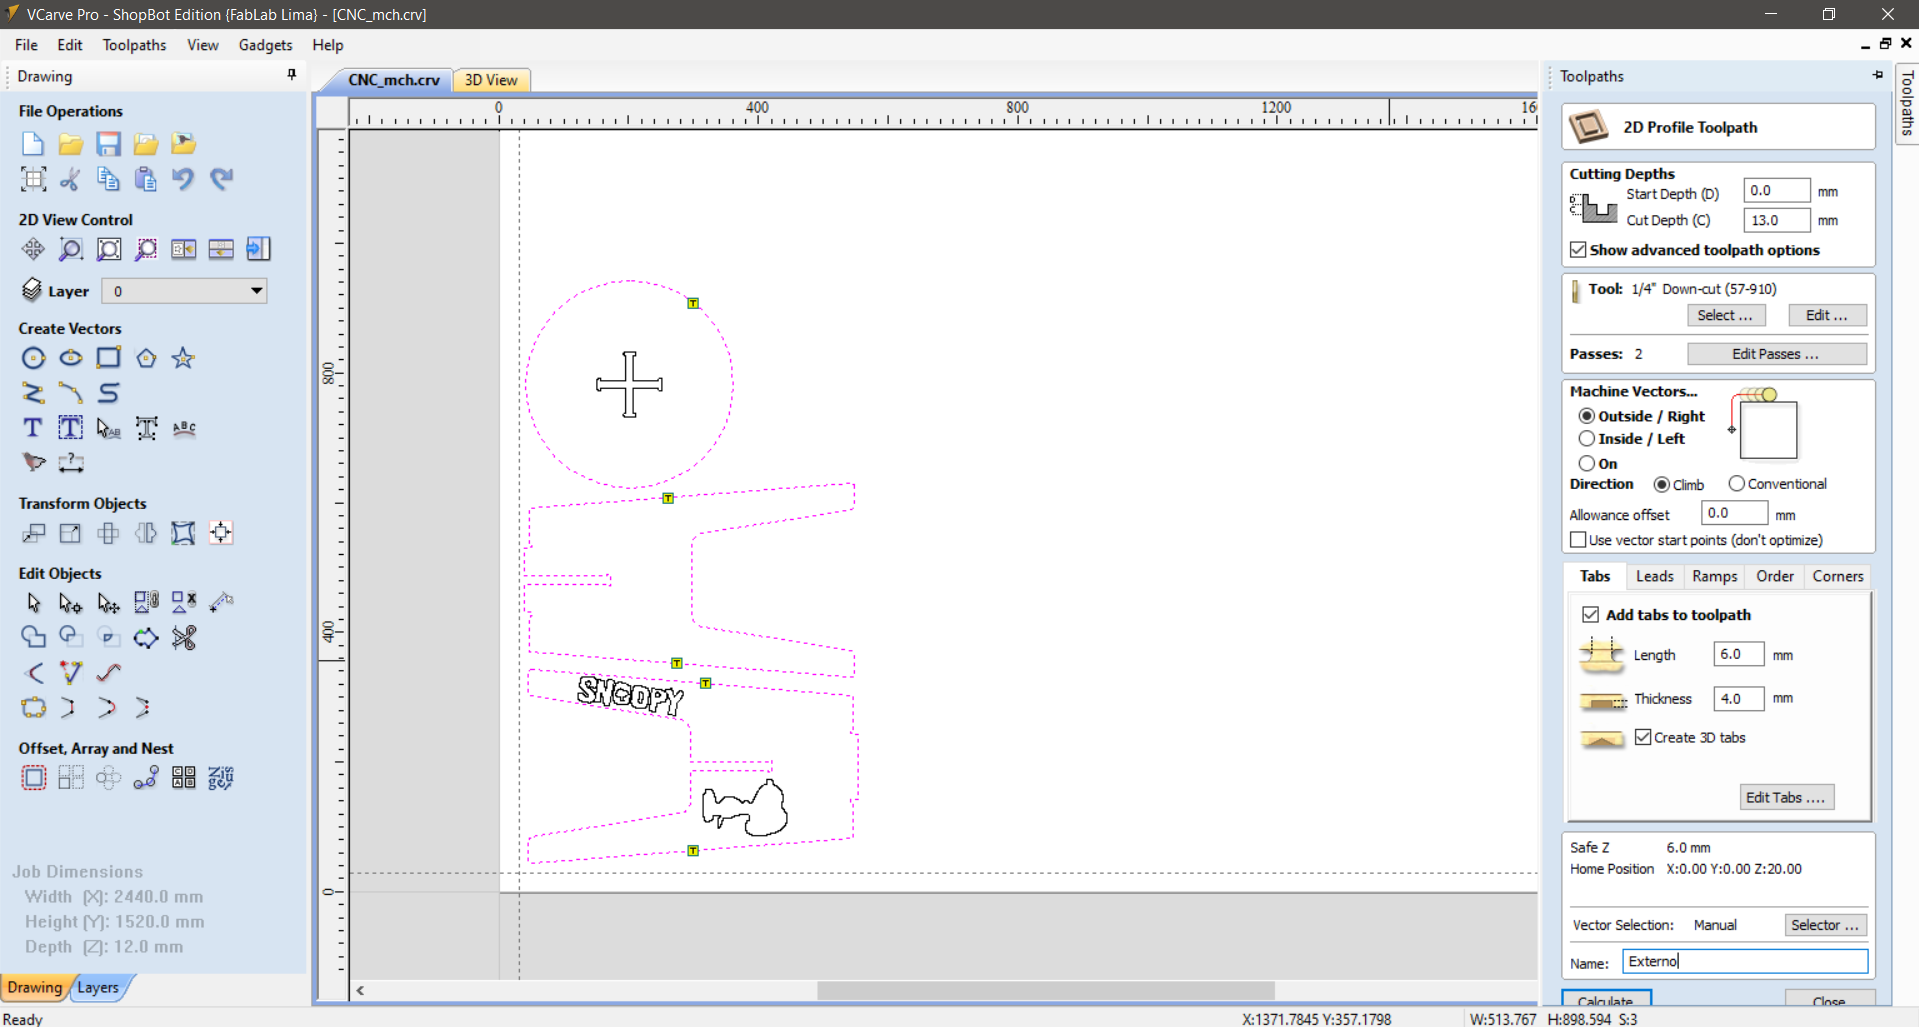Activate Zoom magnifier tool
The height and width of the screenshot is (1027, 1919).
tap(70, 249)
